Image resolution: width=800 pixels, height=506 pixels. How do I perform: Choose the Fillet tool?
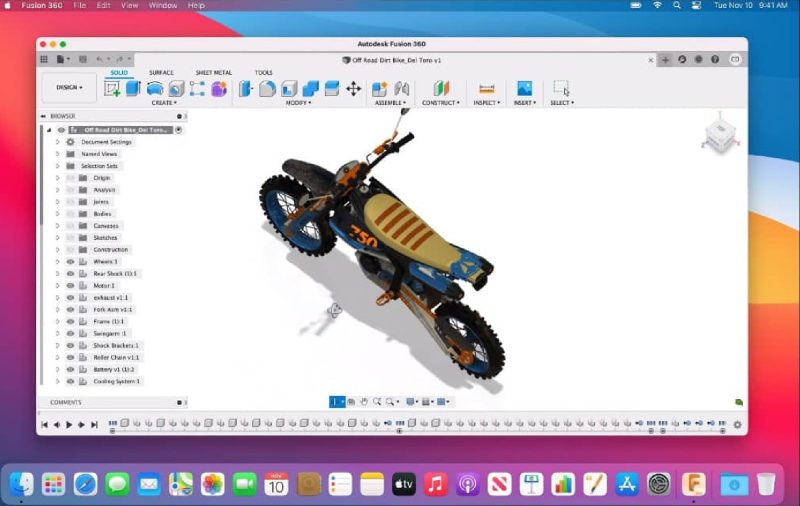tap(267, 89)
